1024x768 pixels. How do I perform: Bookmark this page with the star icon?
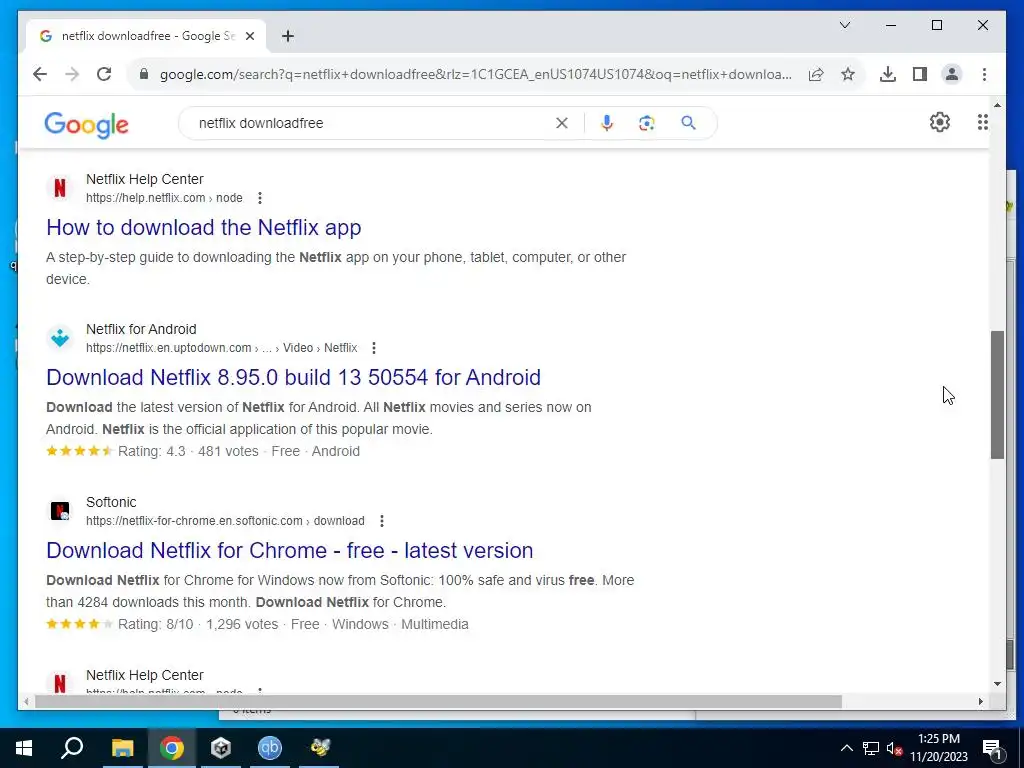coord(848,74)
